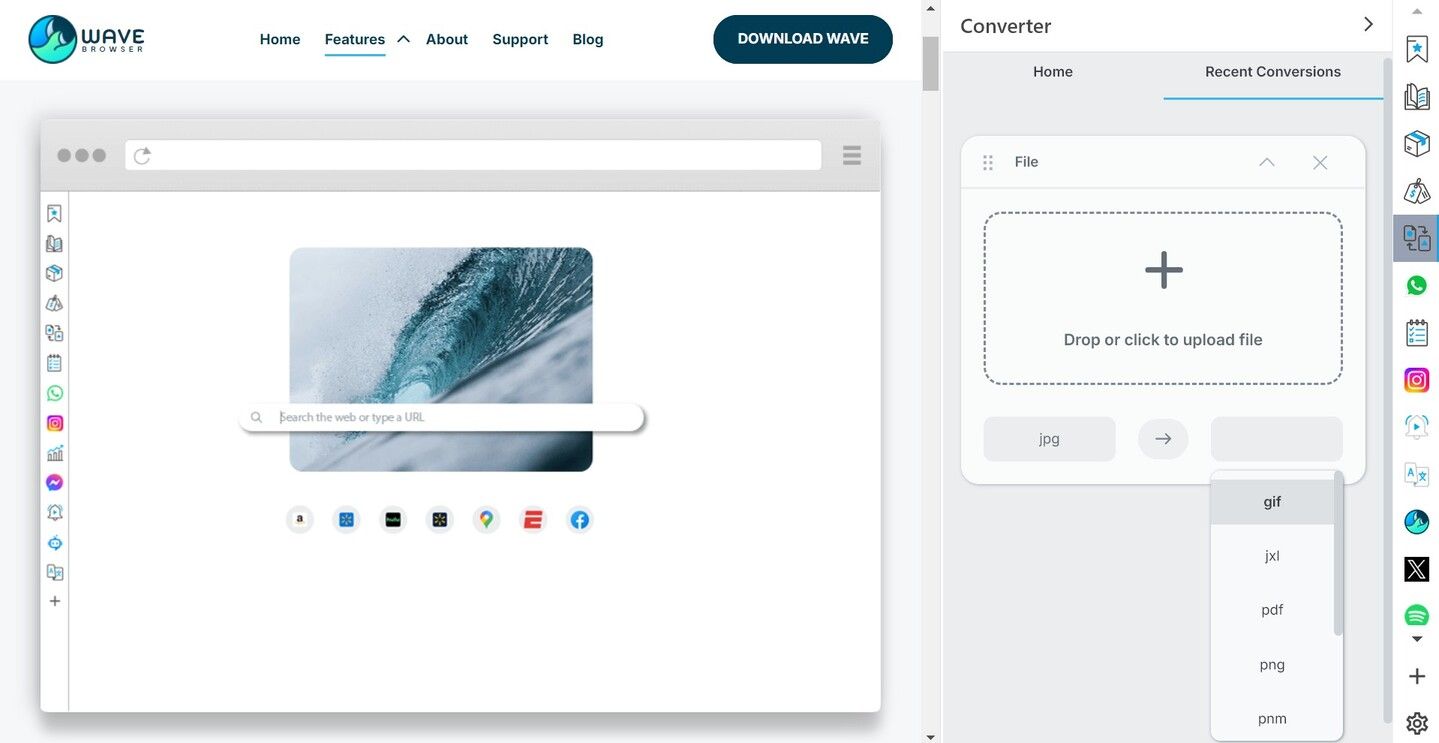Open WhatsApp in the right sidebar
This screenshot has width=1439, height=743.
(x=1416, y=286)
